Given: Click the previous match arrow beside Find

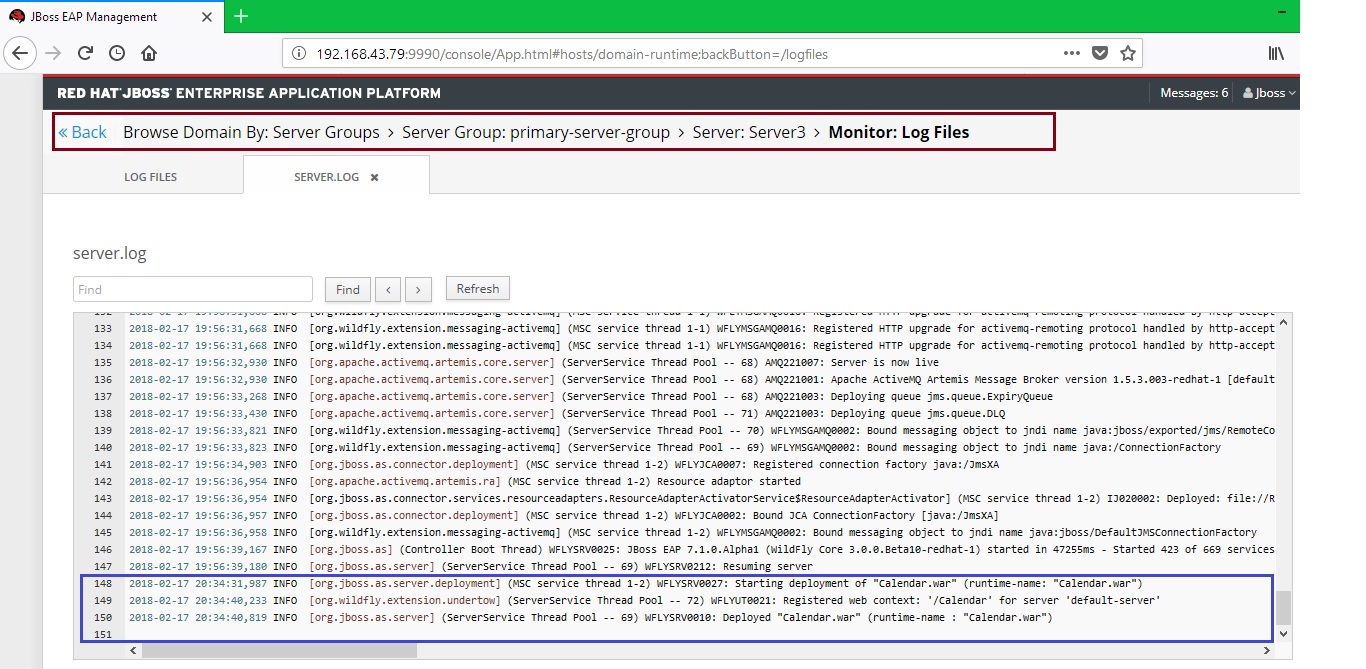Looking at the screenshot, I should point(388,289).
